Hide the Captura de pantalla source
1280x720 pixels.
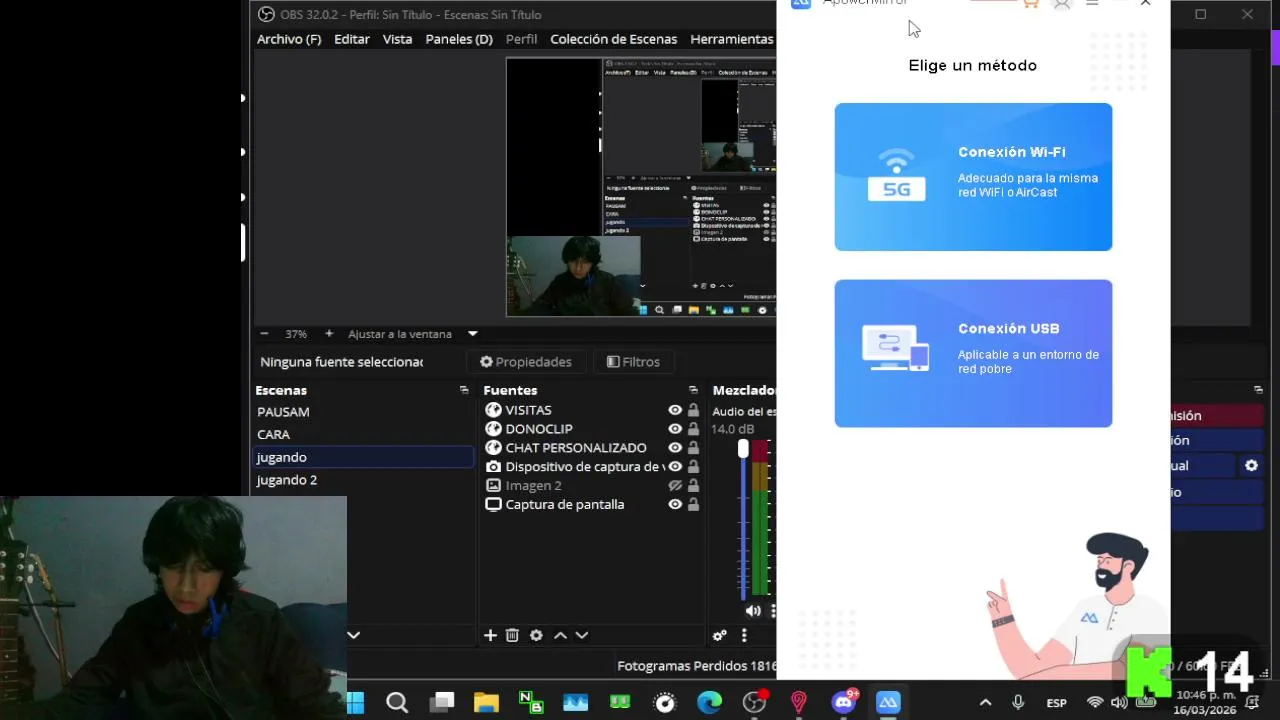(675, 504)
